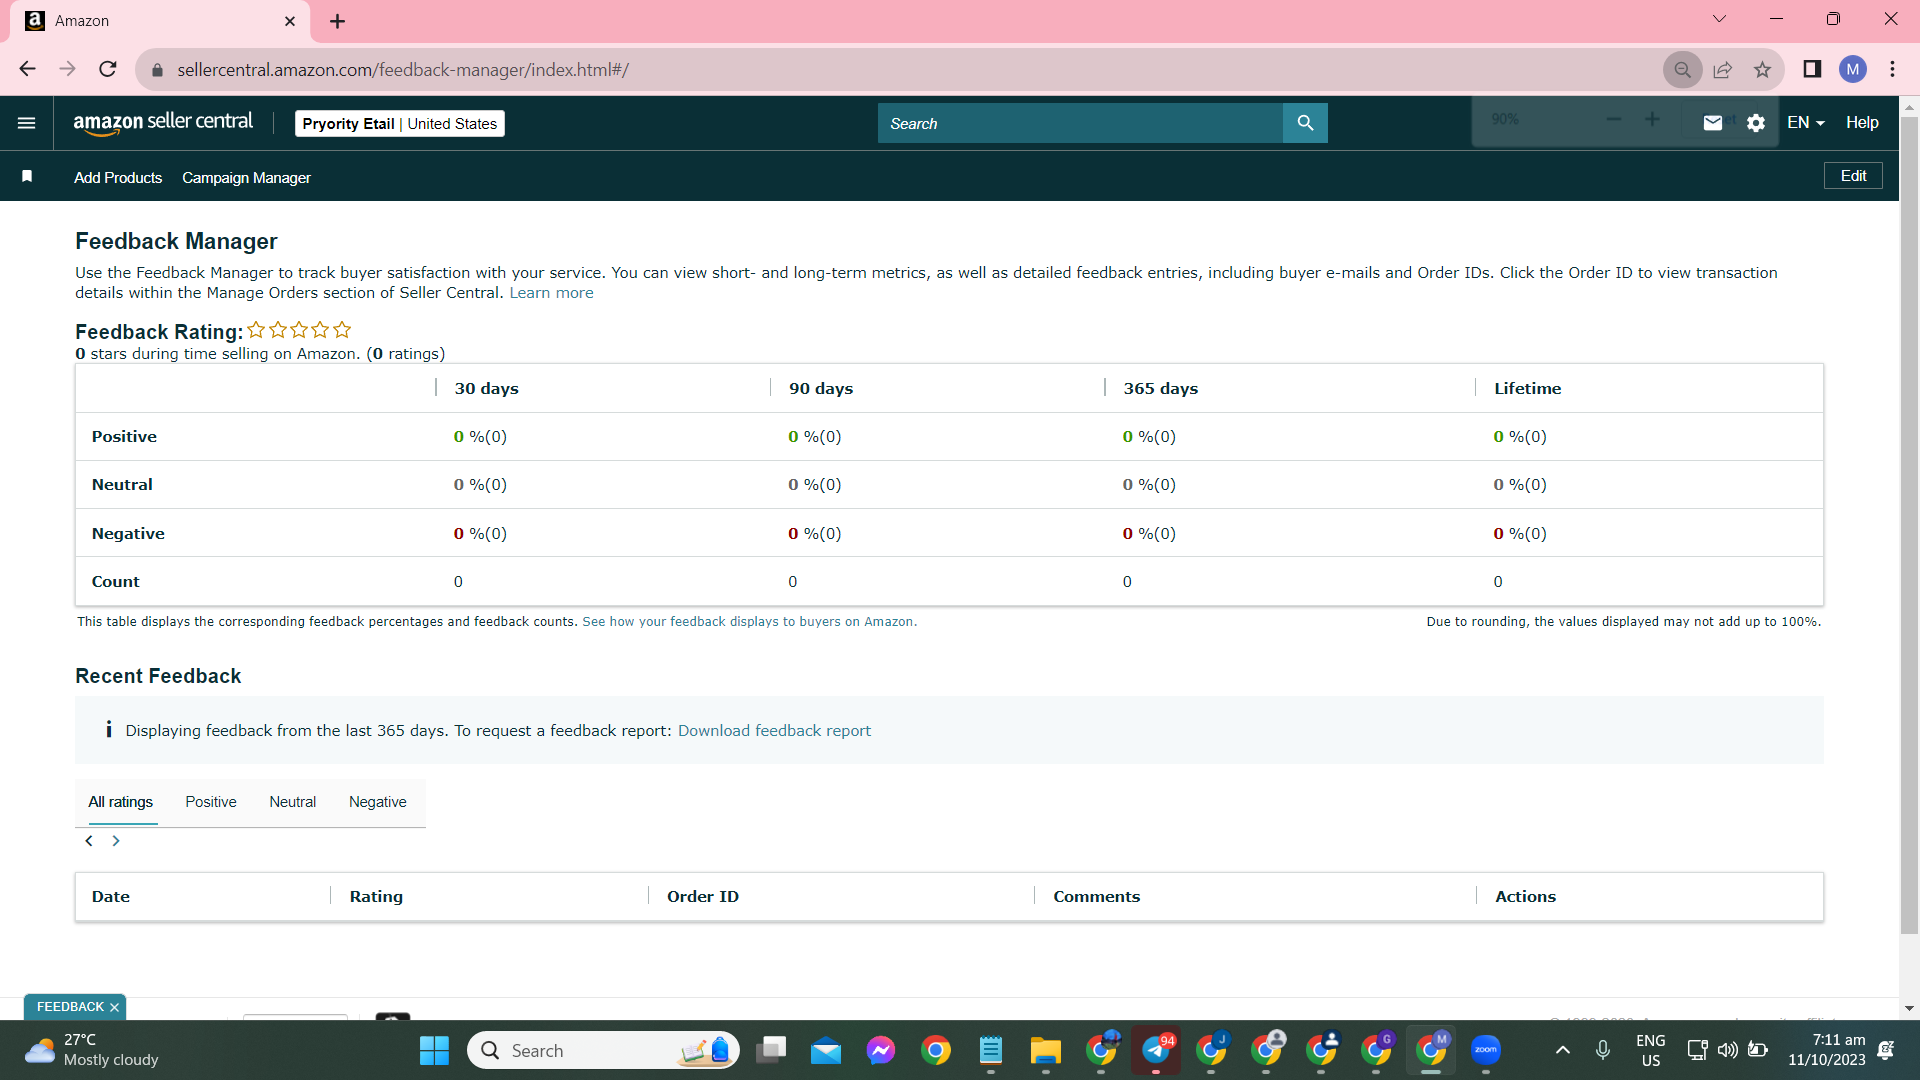1920x1080 pixels.
Task: Click the Amazon Seller Central logo
Action: [x=163, y=123]
